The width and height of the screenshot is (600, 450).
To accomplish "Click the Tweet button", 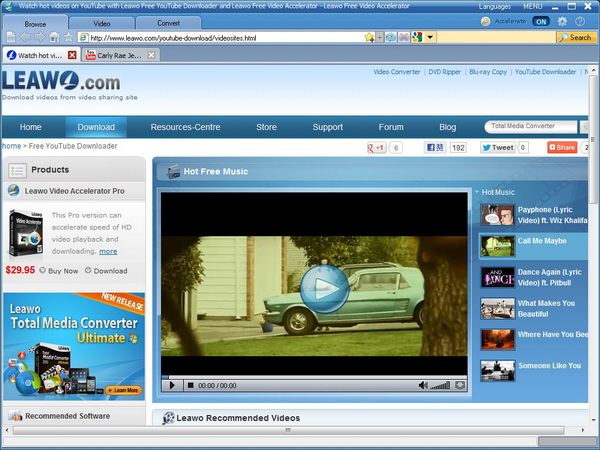I will tap(498, 147).
